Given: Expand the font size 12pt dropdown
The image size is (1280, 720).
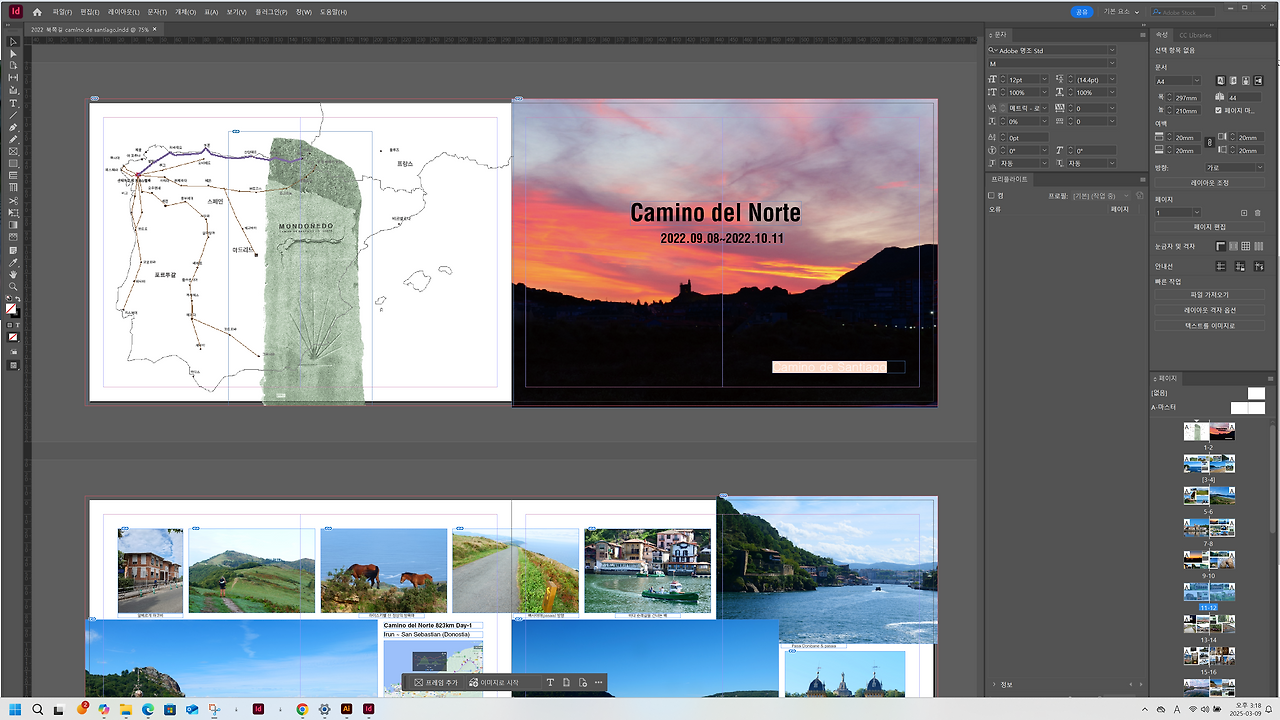Looking at the screenshot, I should [x=1045, y=79].
